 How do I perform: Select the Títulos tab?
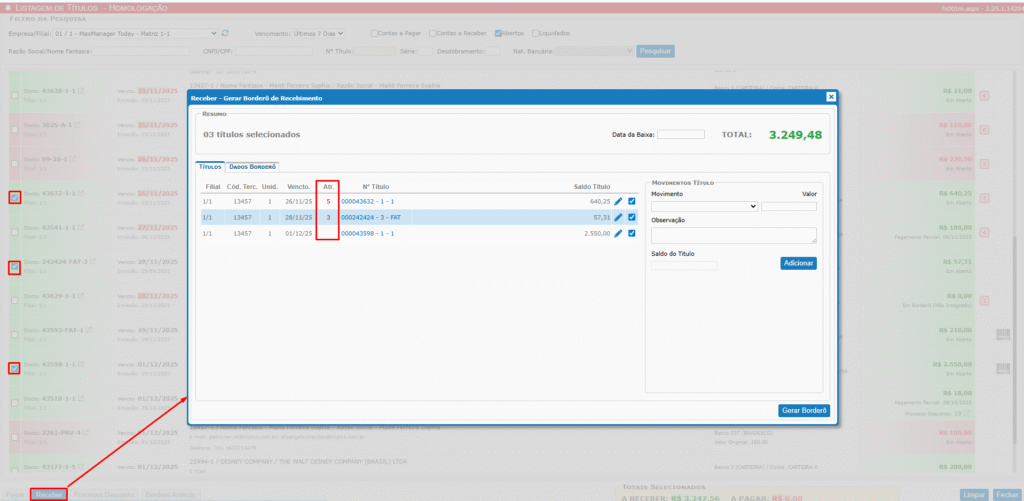(x=210, y=167)
